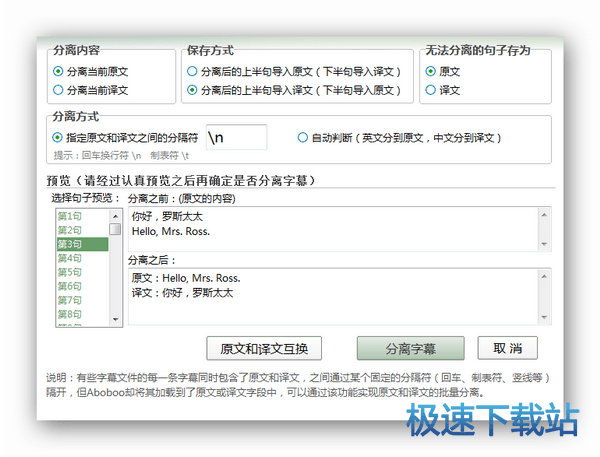
Task: Click the 原文和译文互换 button
Action: (264, 348)
